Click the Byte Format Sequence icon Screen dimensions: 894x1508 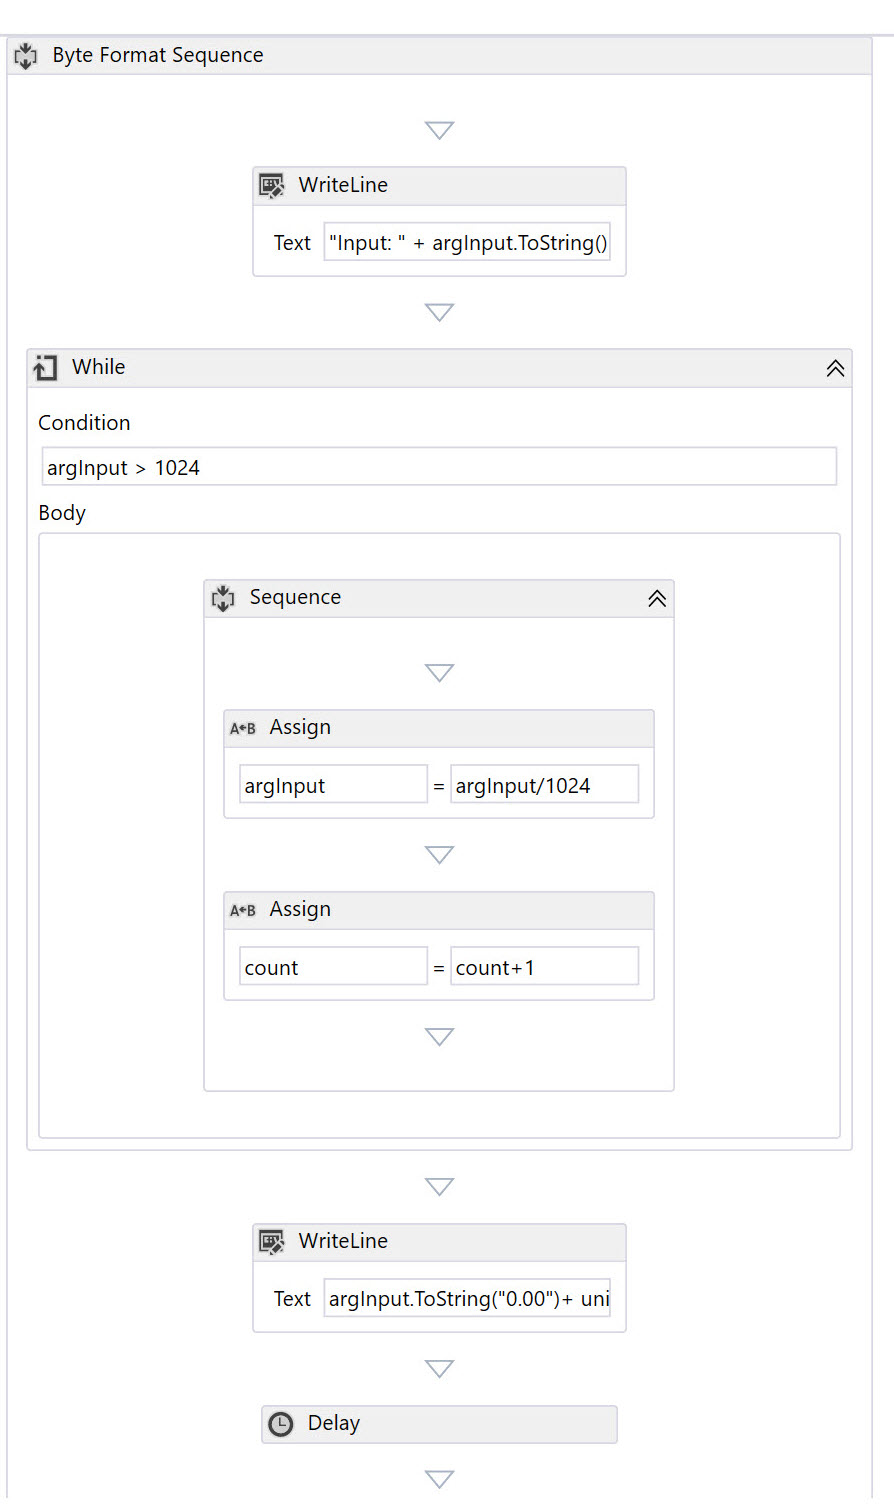pyautogui.click(x=26, y=56)
